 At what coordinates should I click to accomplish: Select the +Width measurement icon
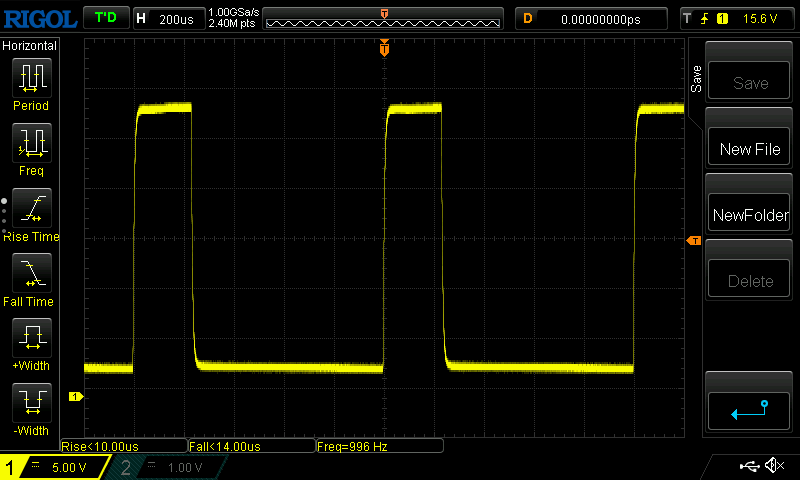[x=30, y=337]
